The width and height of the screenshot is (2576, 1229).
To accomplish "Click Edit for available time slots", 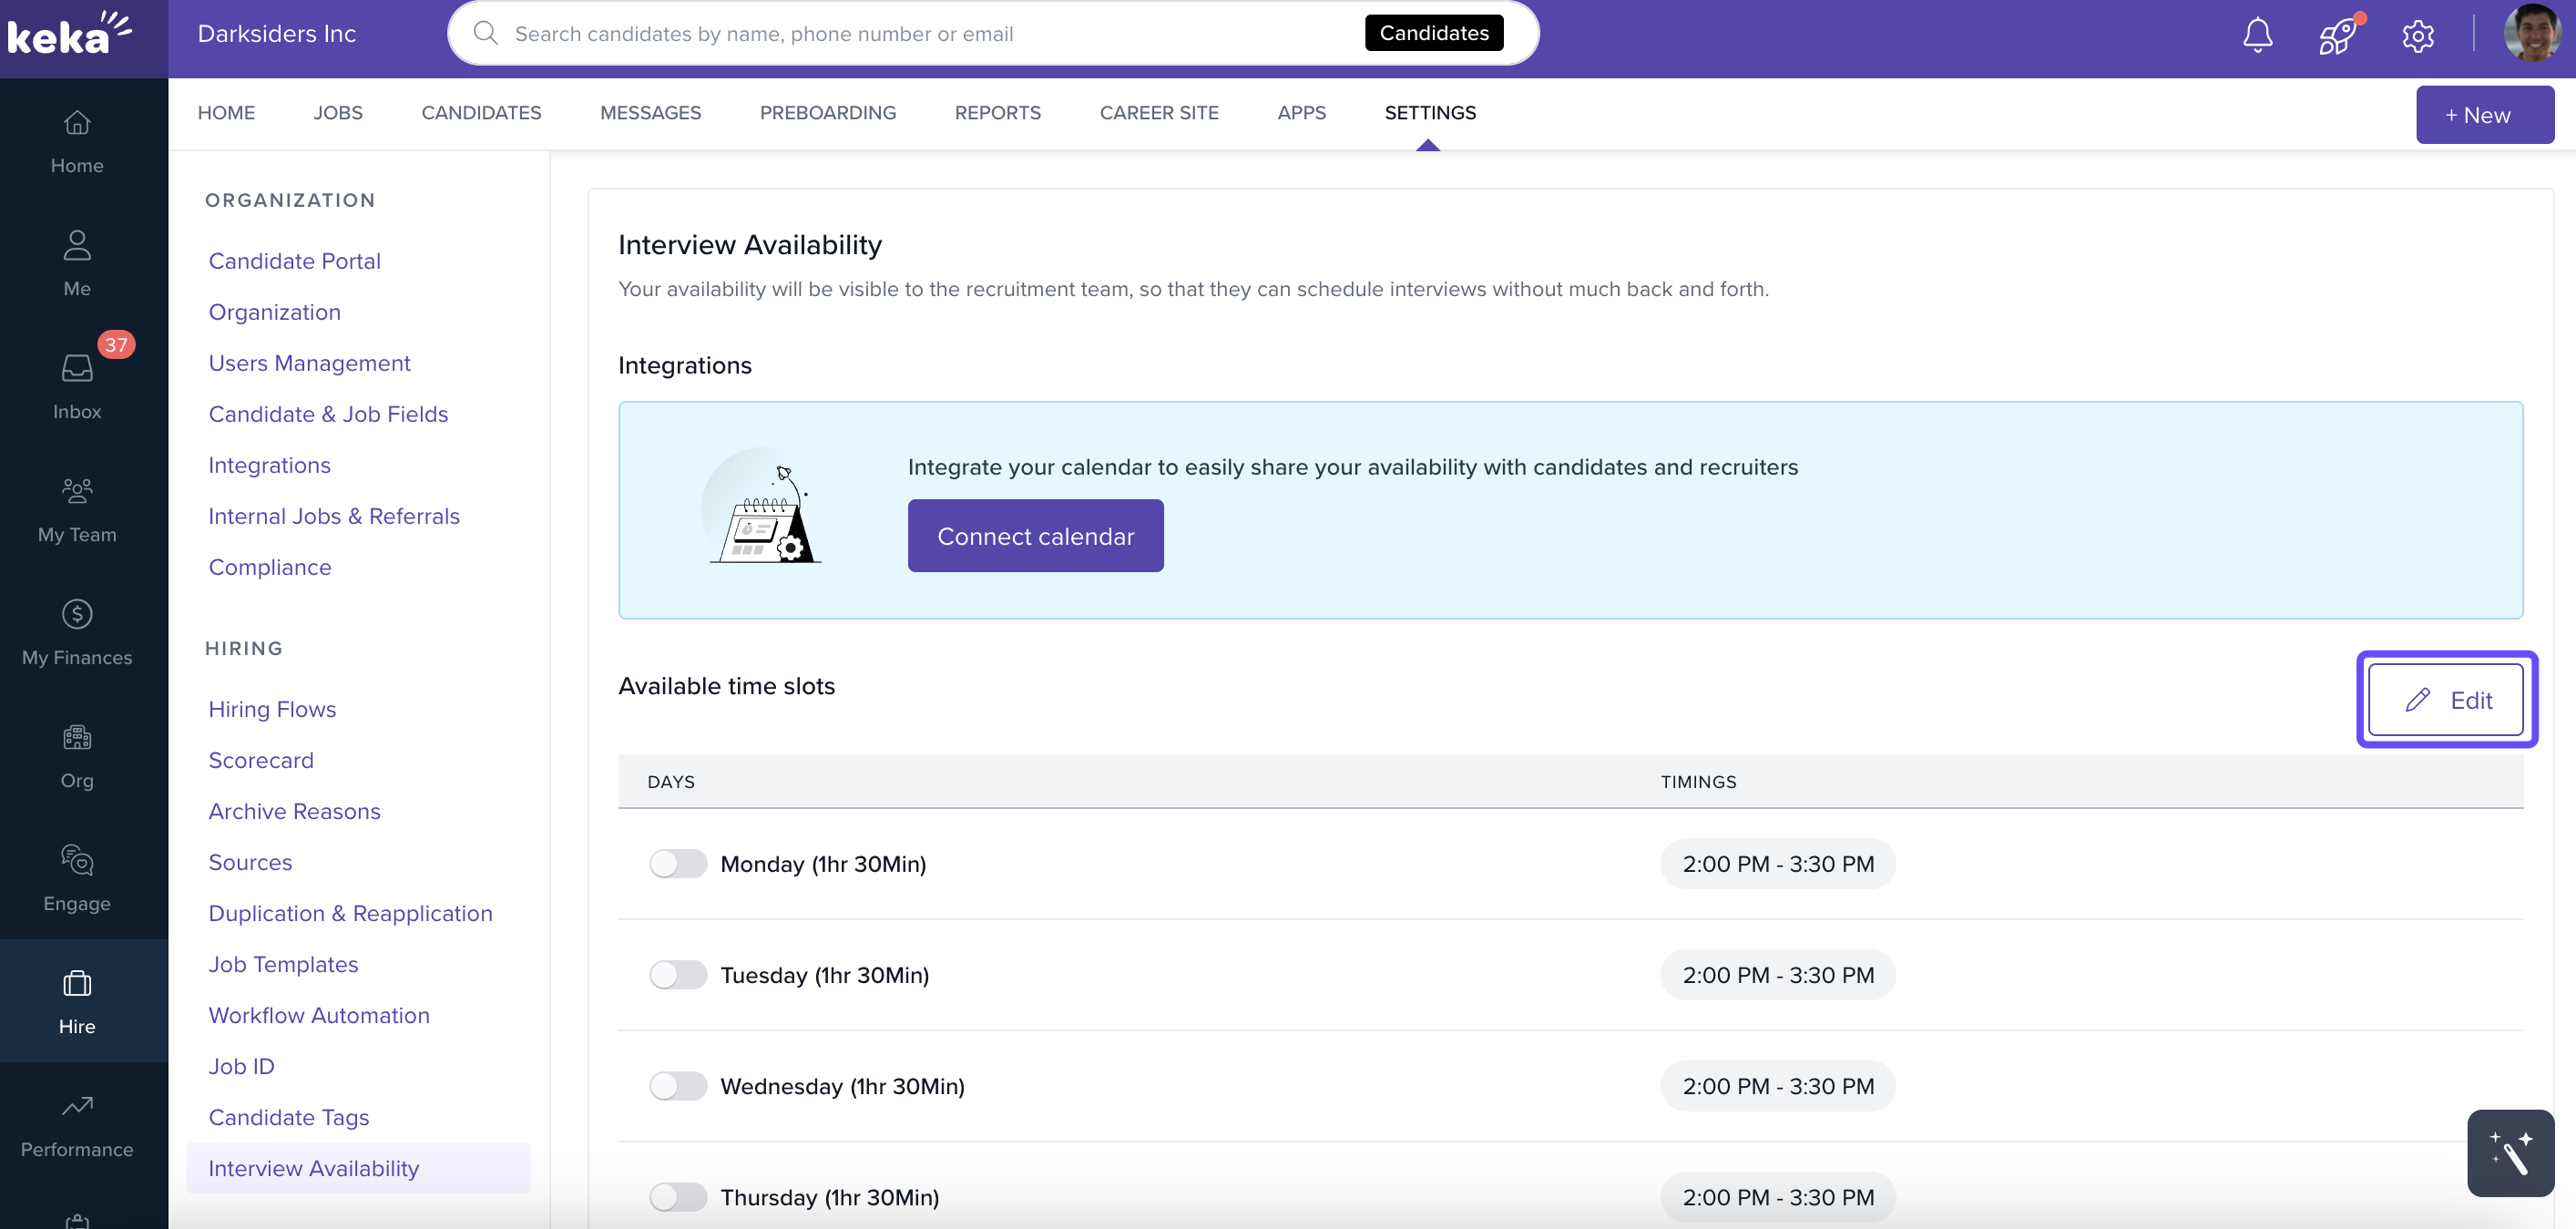I will pos(2446,699).
